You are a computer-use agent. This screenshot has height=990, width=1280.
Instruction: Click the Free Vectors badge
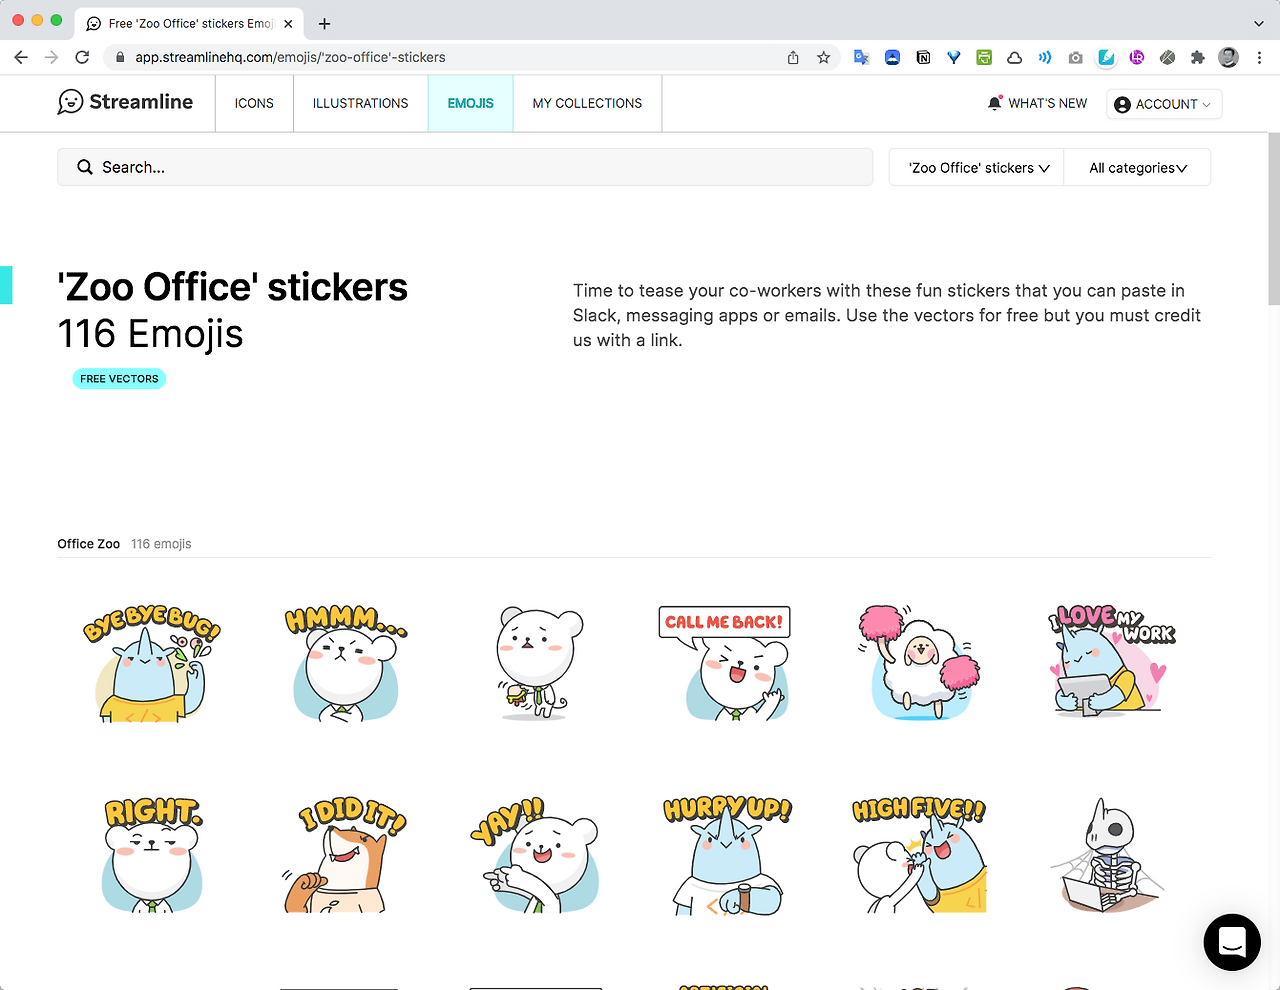pyautogui.click(x=119, y=379)
